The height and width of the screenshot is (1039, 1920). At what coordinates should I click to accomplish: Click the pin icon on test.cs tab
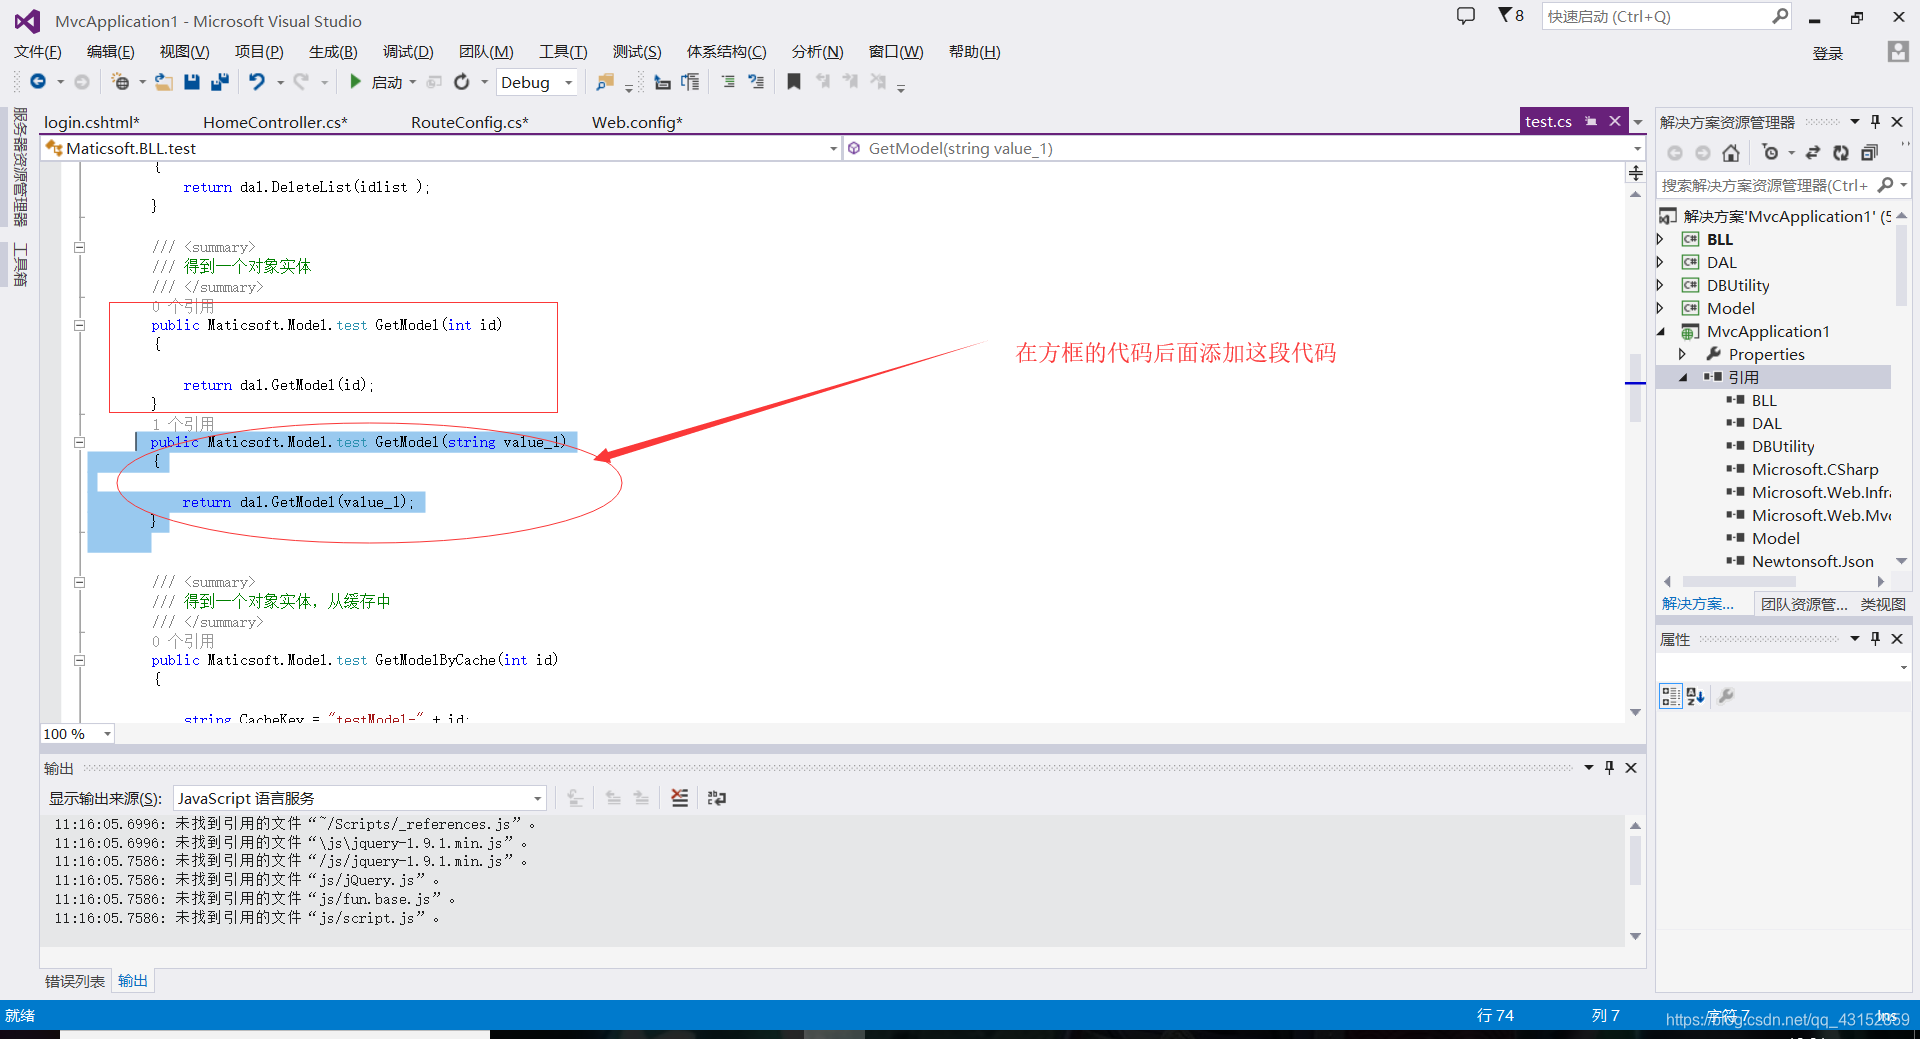click(x=1591, y=121)
